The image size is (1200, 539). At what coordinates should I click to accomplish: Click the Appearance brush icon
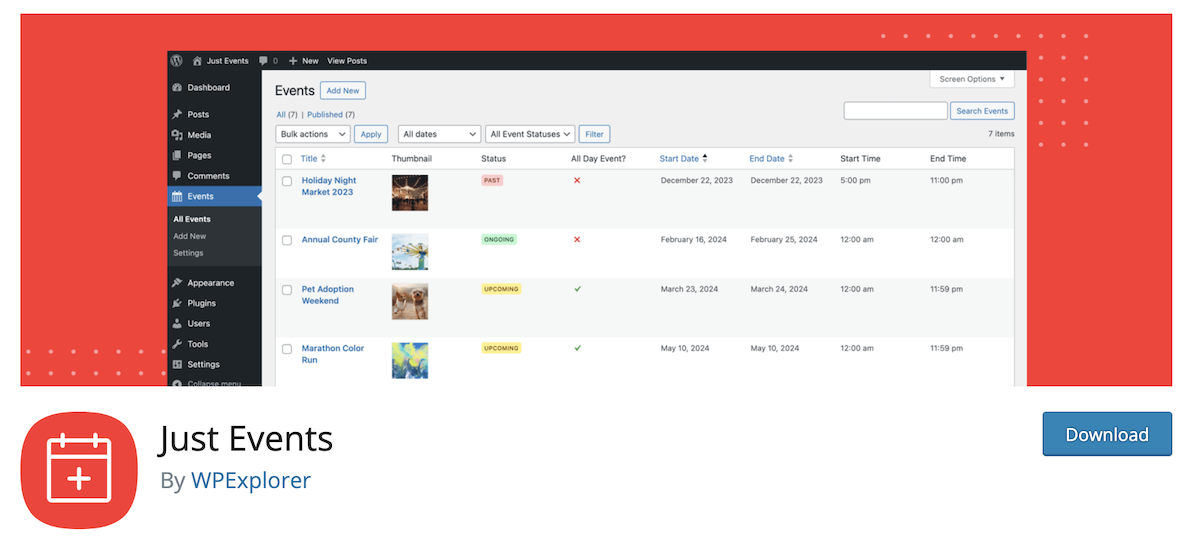[177, 283]
